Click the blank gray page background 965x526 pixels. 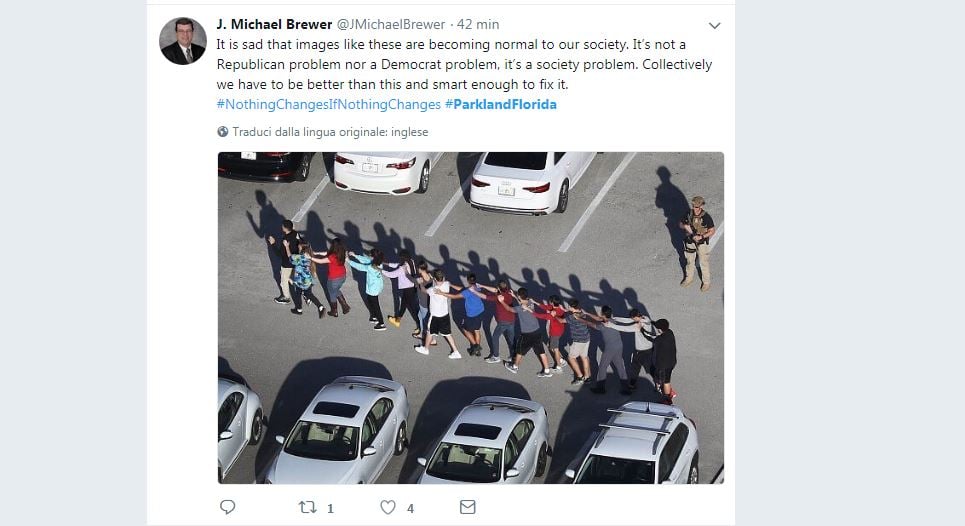click(x=849, y=265)
